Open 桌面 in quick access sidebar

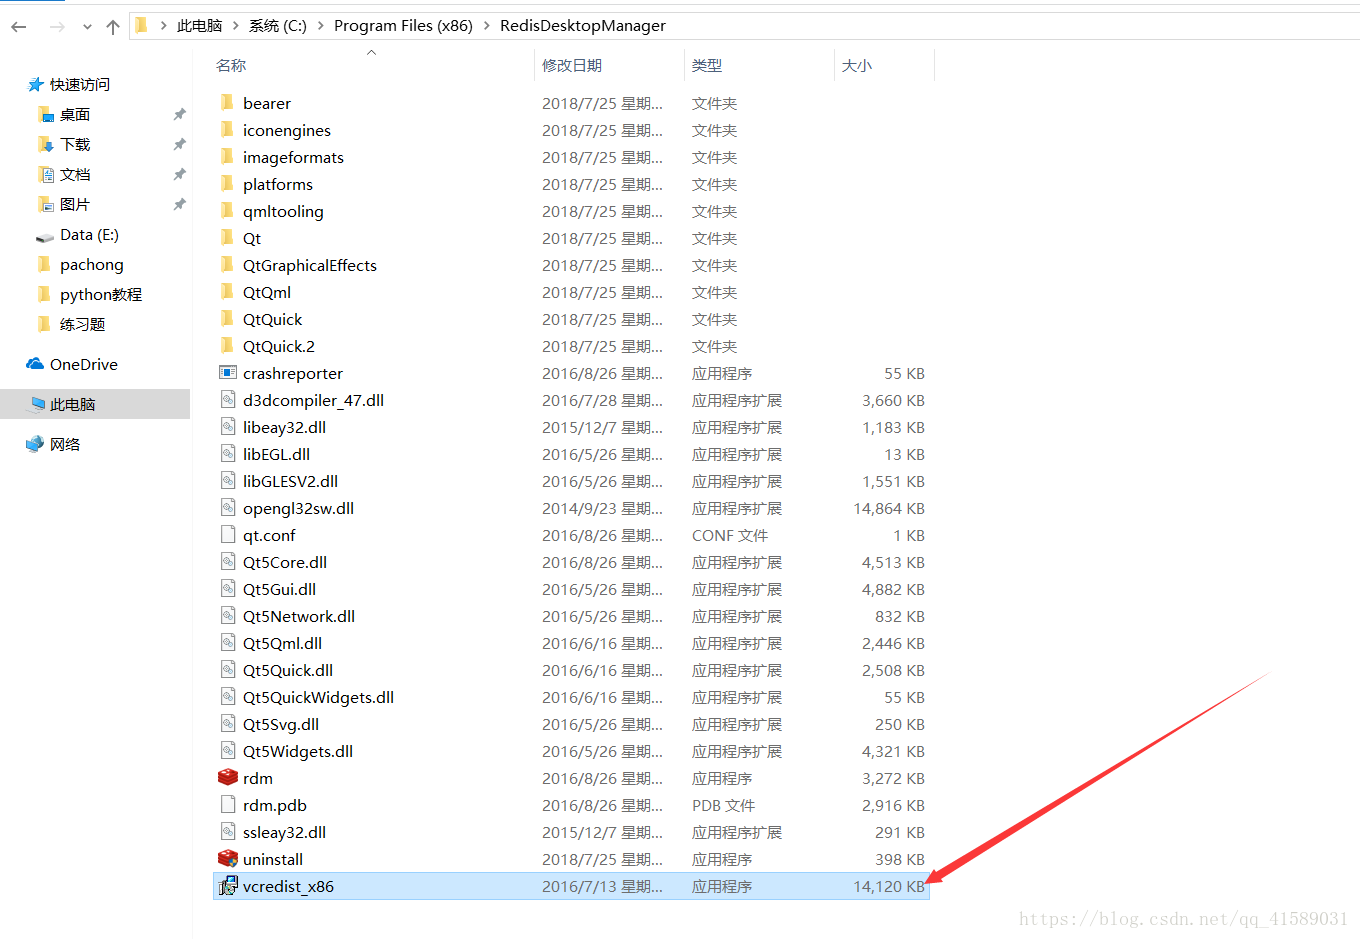(x=75, y=114)
